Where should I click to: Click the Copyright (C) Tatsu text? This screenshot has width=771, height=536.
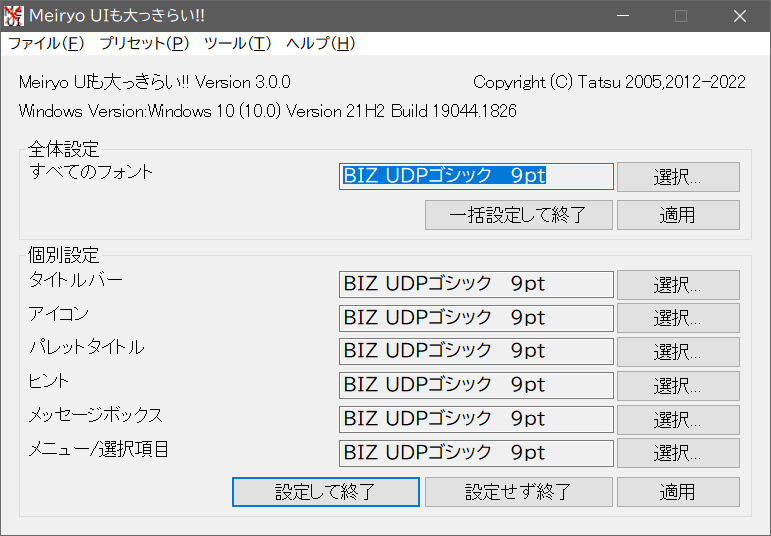pos(609,82)
